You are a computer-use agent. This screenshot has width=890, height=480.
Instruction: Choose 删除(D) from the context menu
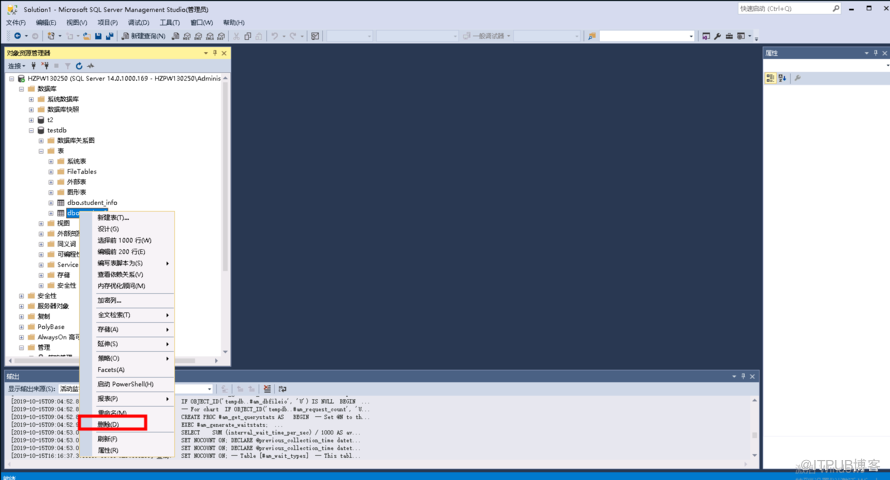pos(108,424)
